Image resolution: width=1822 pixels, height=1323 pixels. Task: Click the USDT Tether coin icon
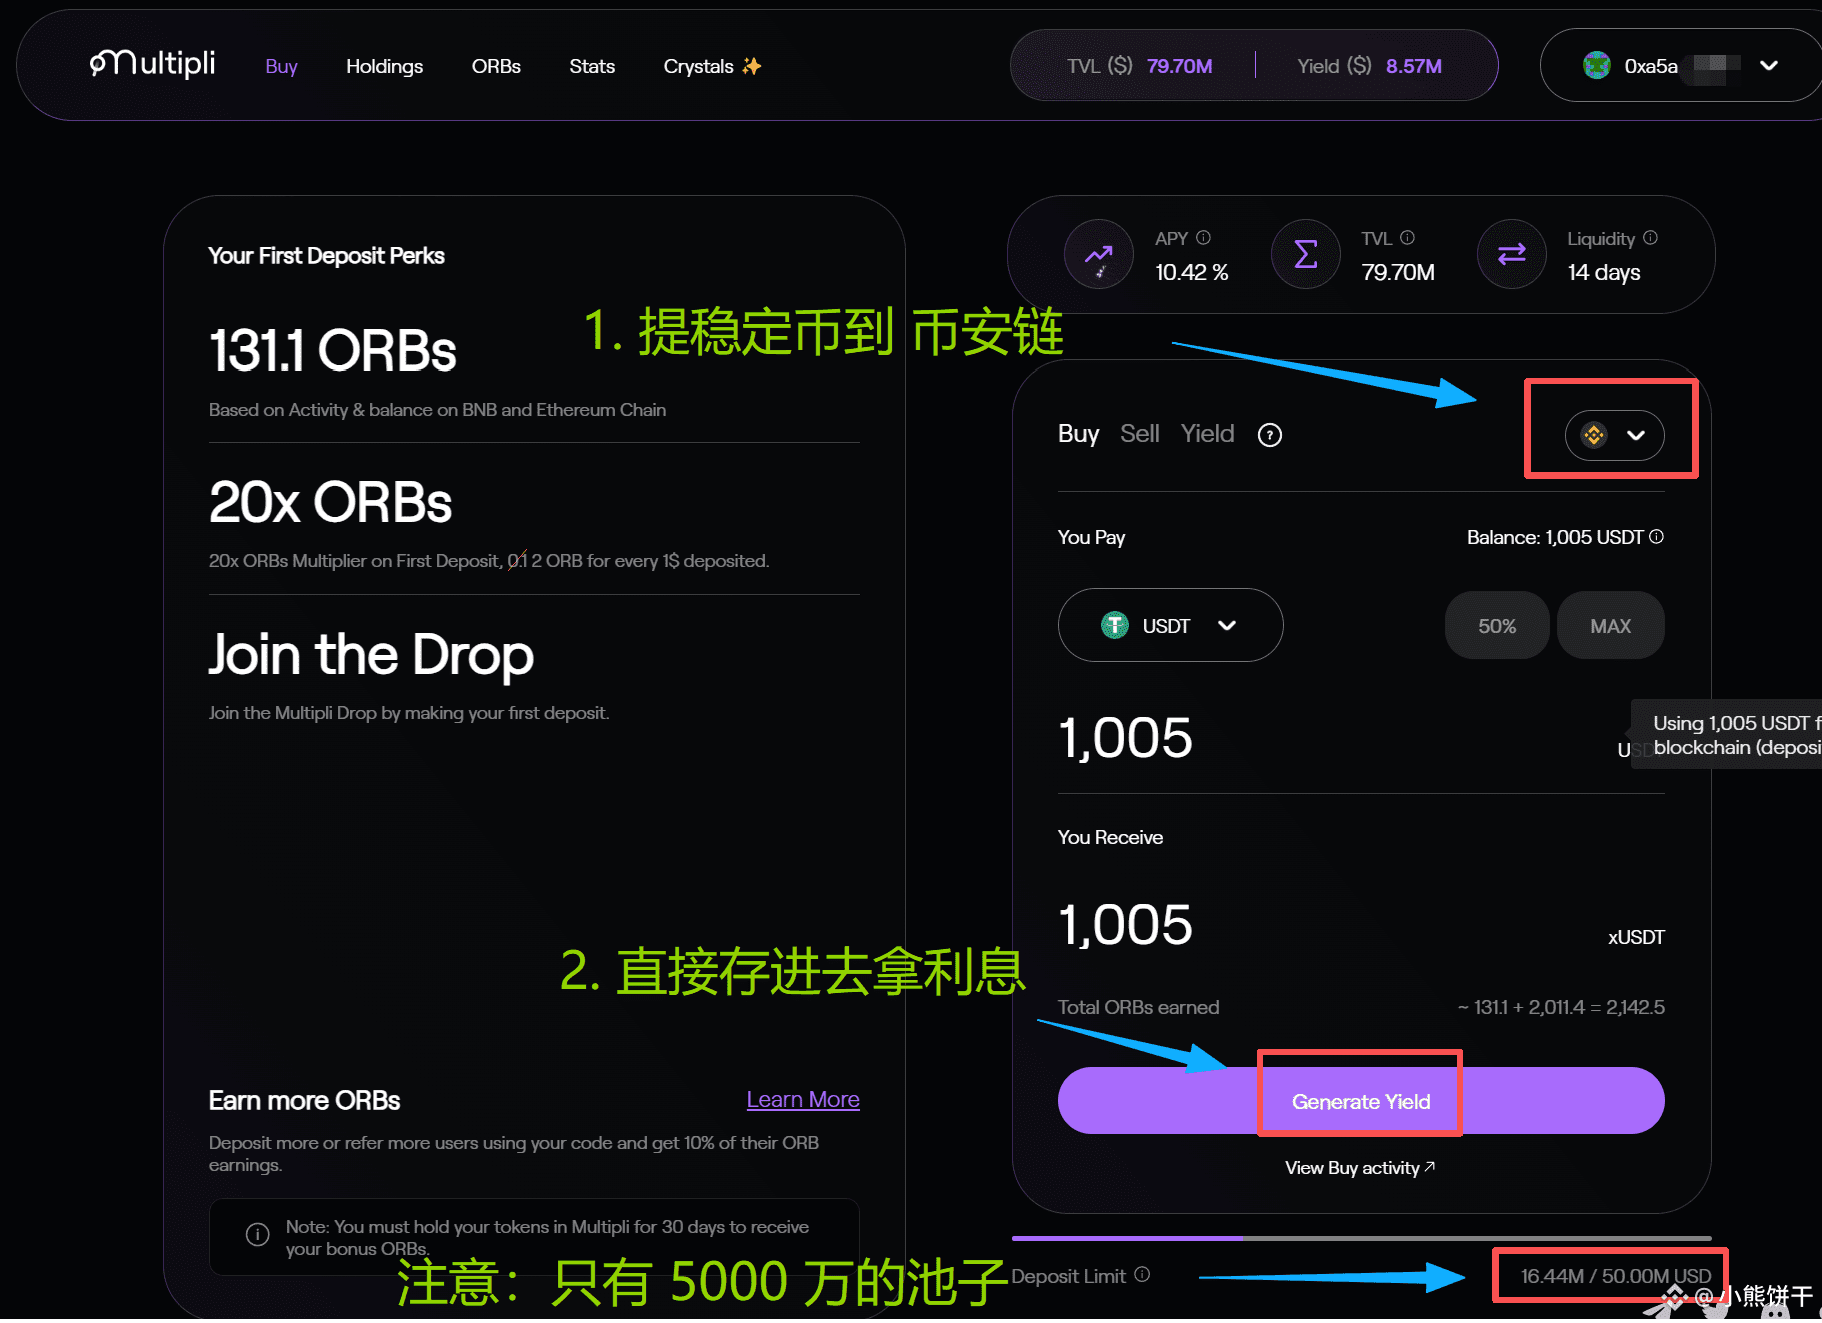(x=1115, y=625)
